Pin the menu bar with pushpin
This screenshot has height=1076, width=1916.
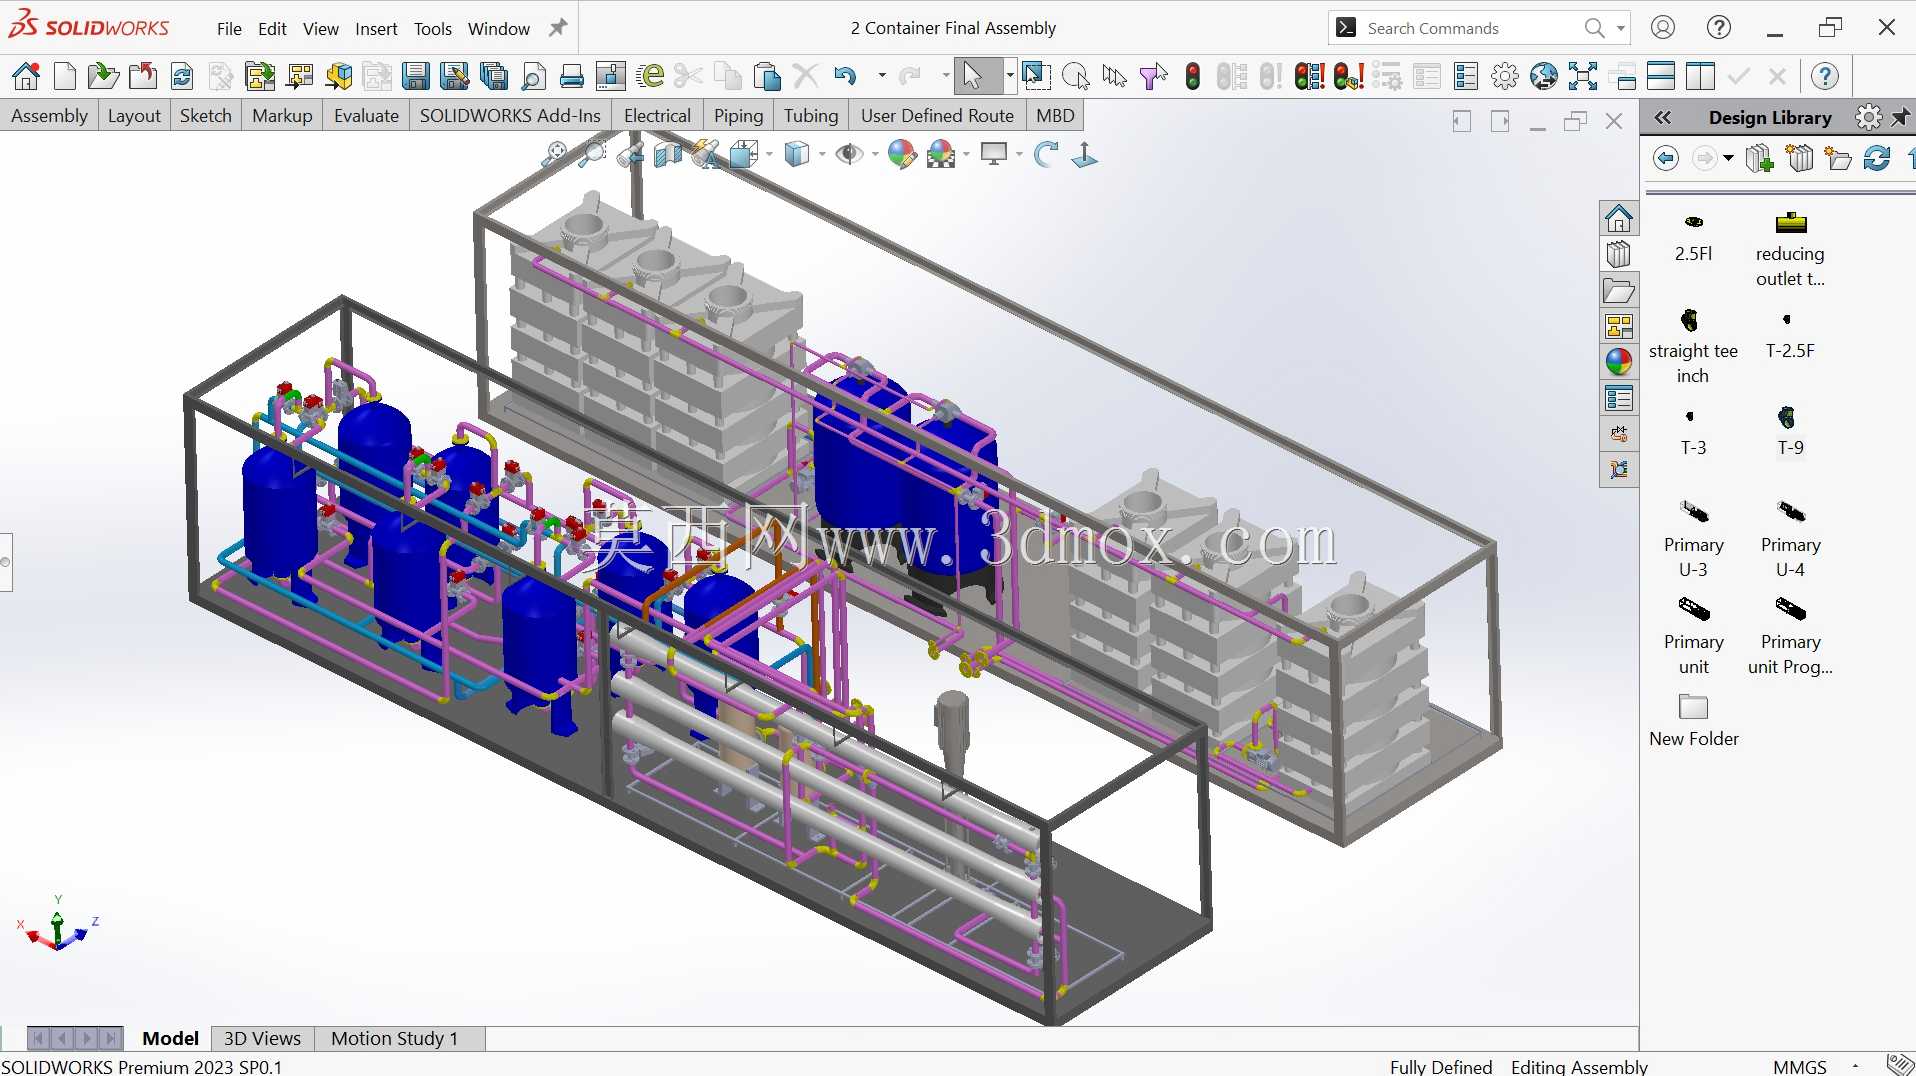[x=558, y=28]
